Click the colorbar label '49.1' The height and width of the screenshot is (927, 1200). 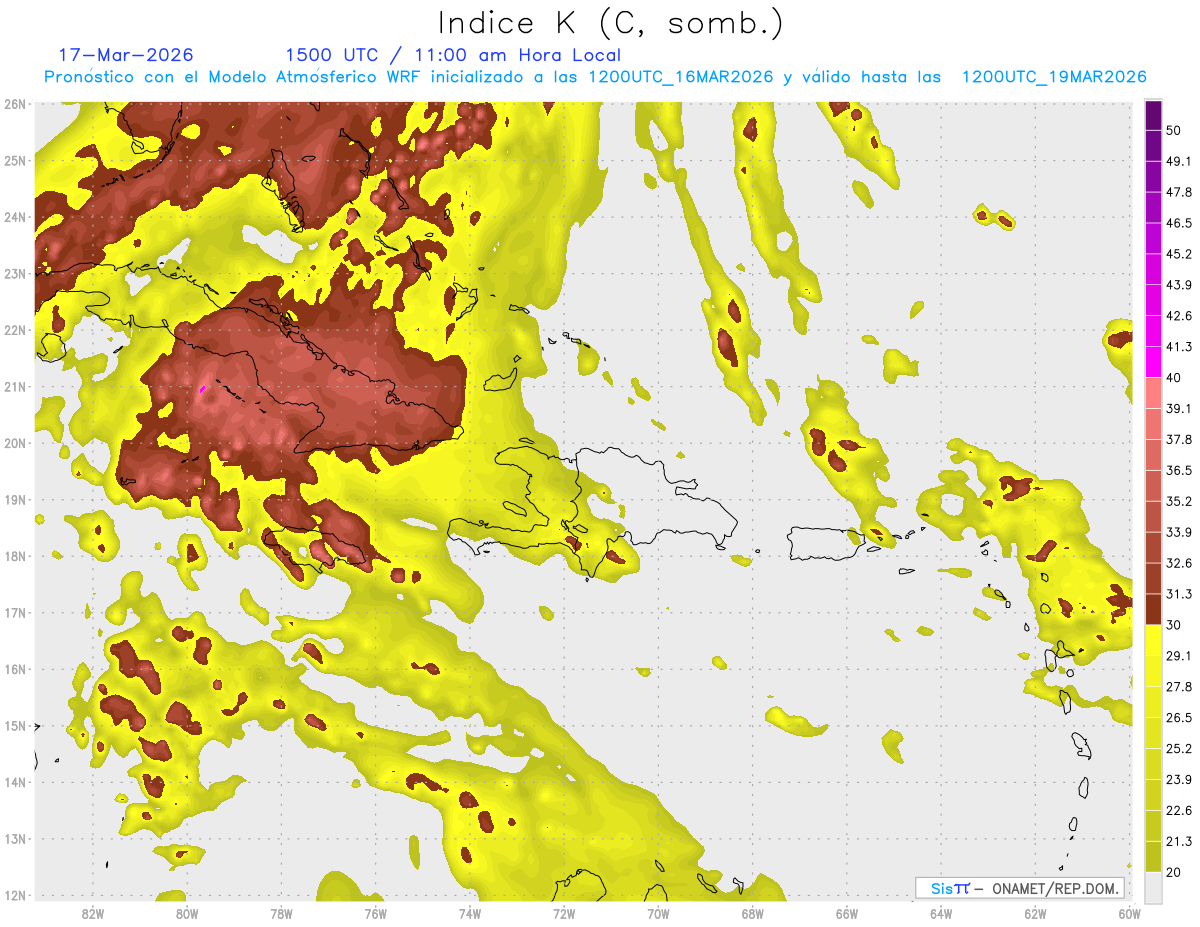tap(1179, 162)
